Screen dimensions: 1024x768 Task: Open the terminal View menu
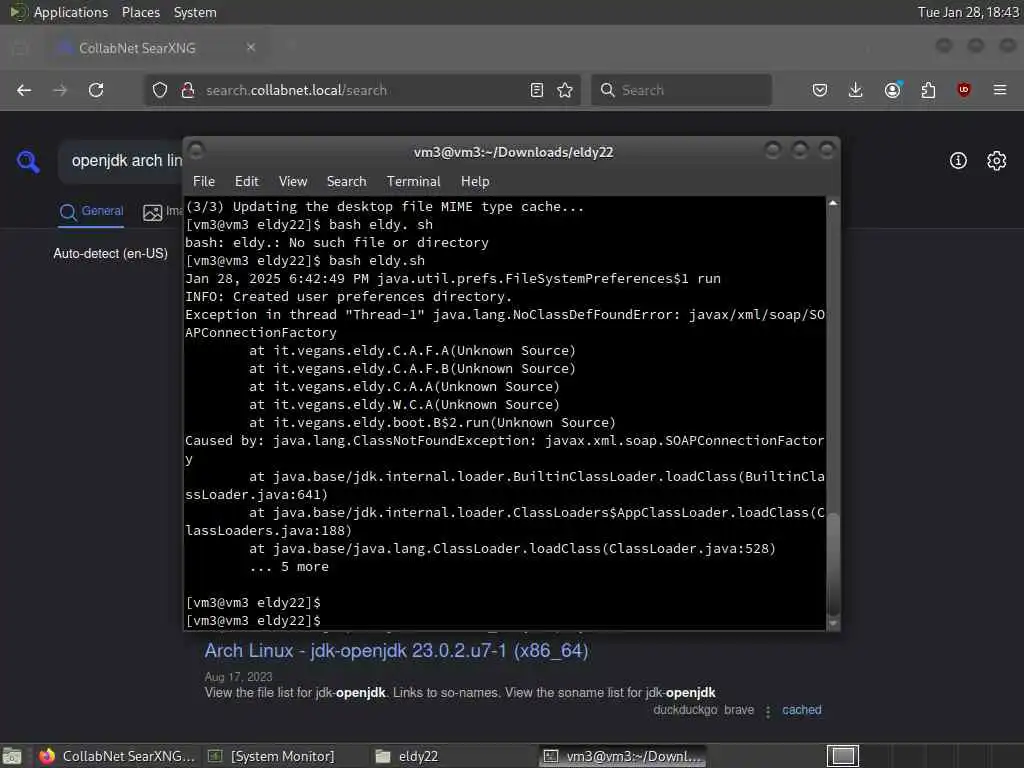pyautogui.click(x=293, y=182)
